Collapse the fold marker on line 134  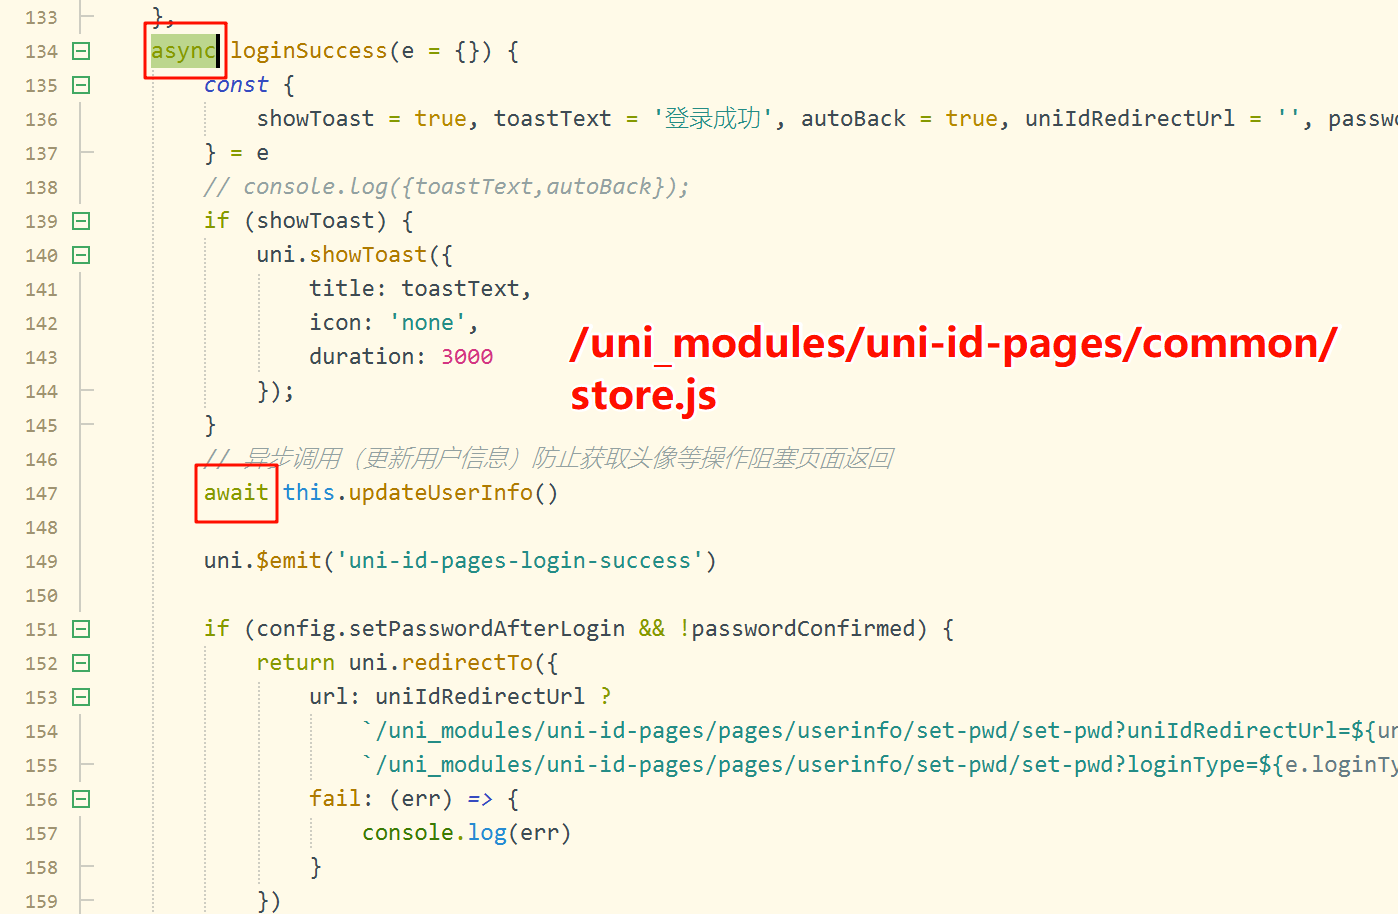[x=82, y=51]
